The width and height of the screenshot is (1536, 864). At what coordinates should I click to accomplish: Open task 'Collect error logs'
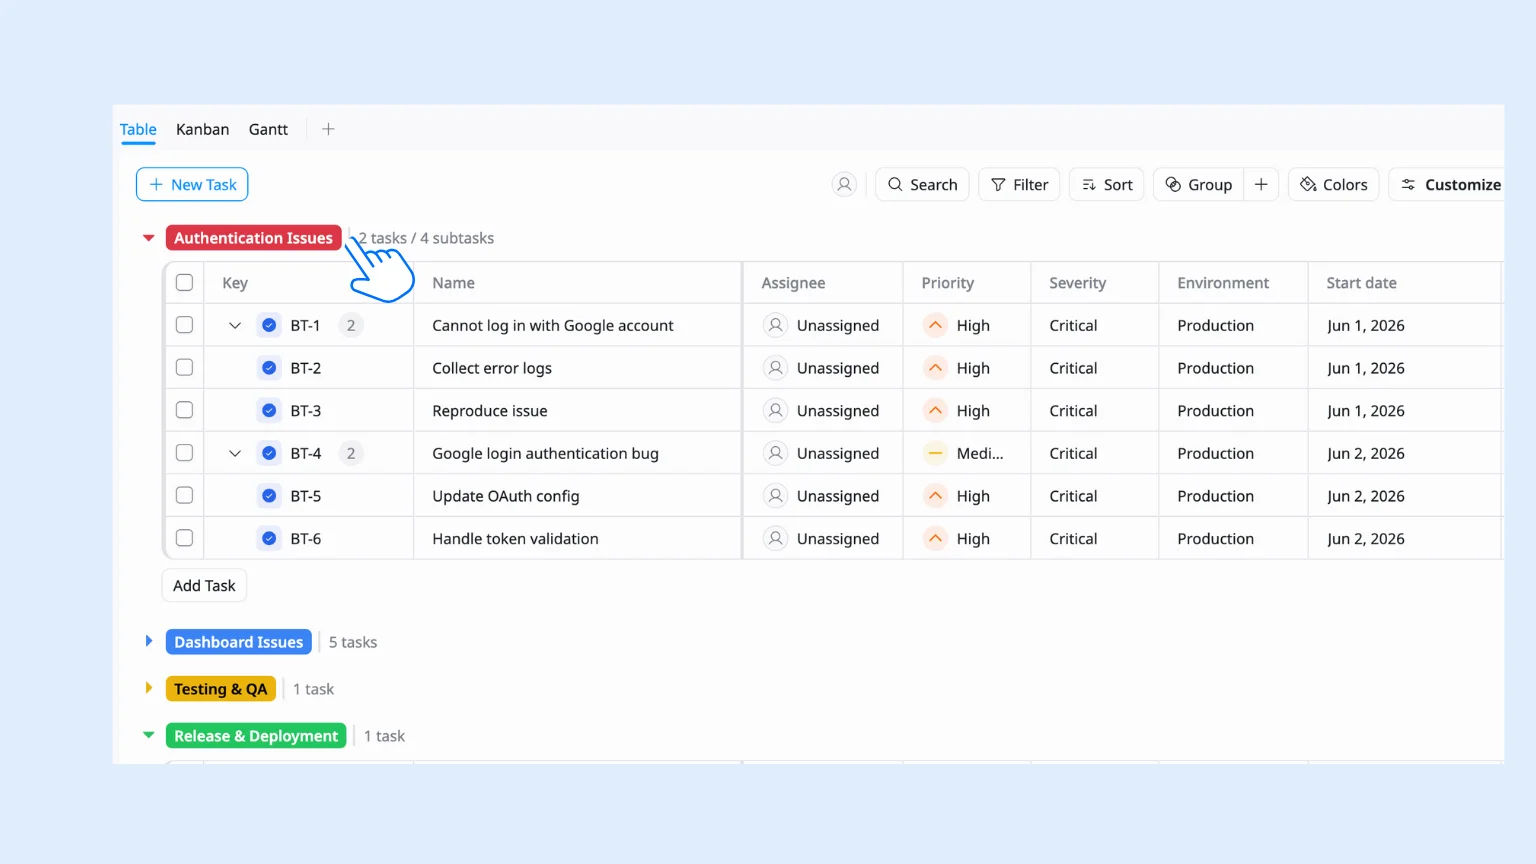click(x=492, y=368)
